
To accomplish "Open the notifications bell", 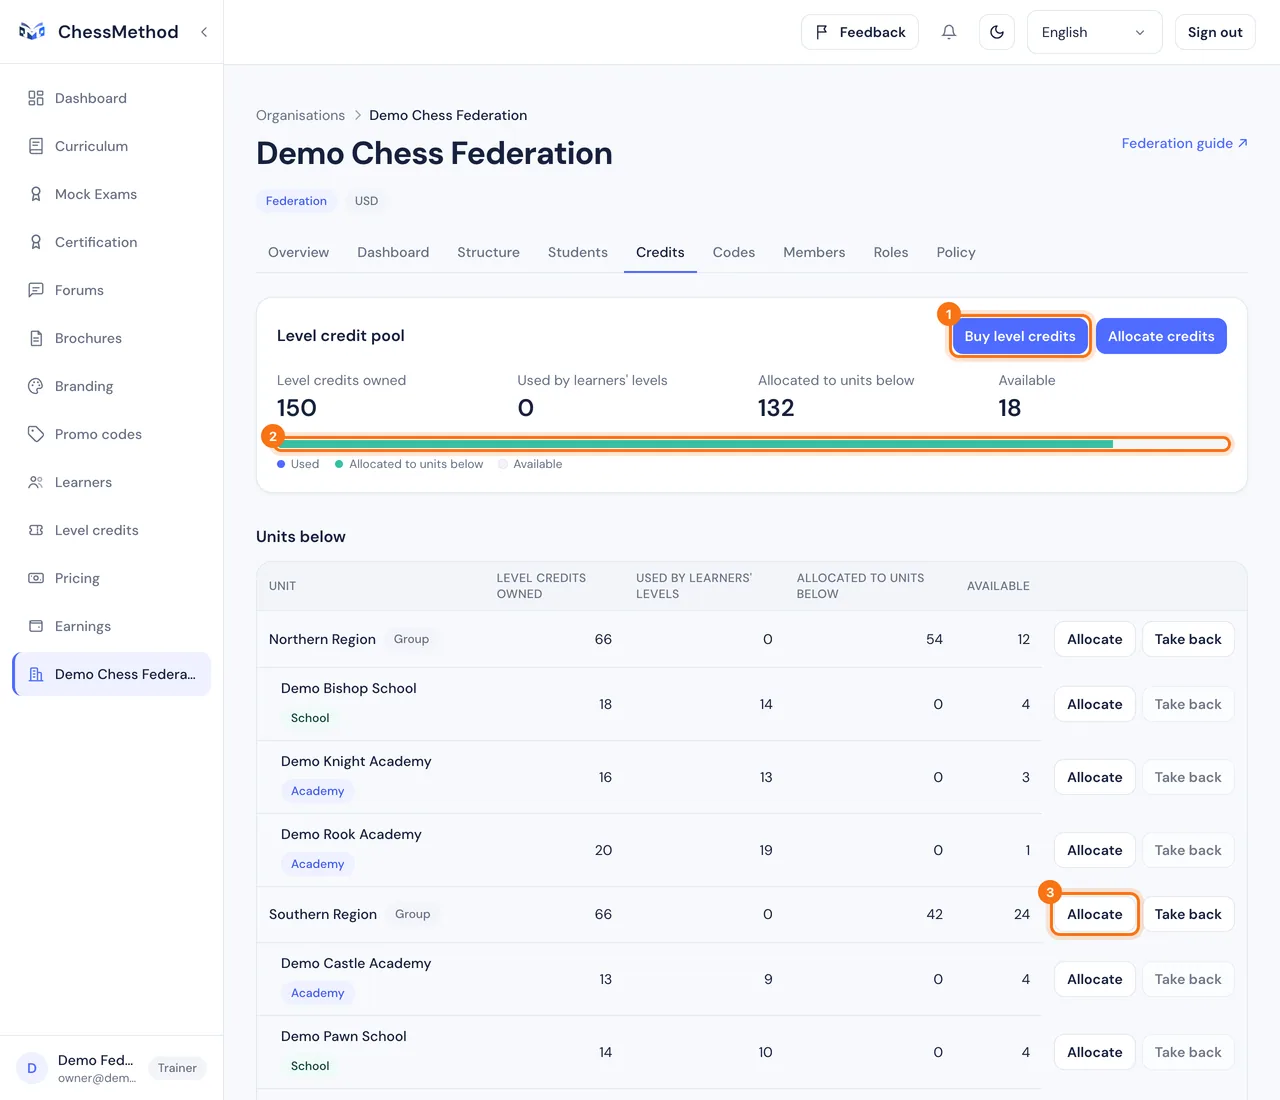I will (x=949, y=32).
